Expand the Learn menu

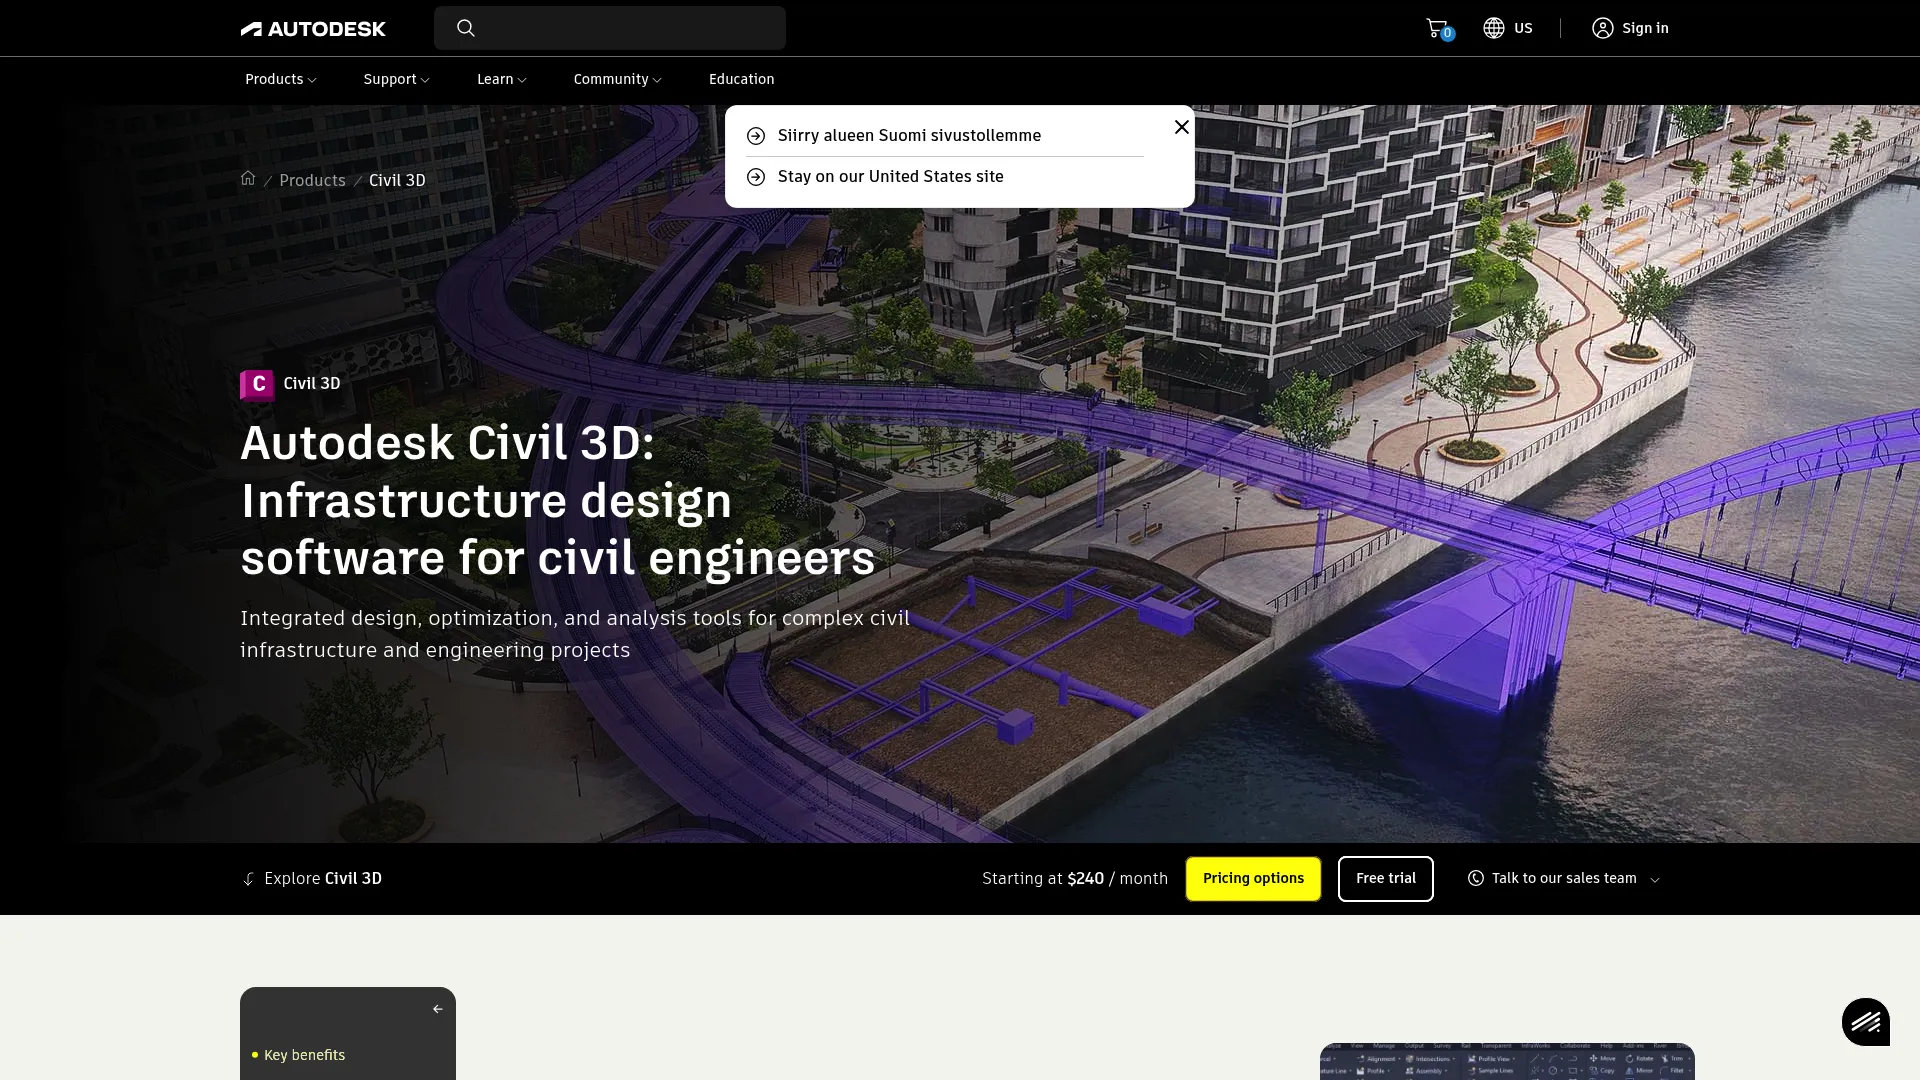[x=501, y=79]
